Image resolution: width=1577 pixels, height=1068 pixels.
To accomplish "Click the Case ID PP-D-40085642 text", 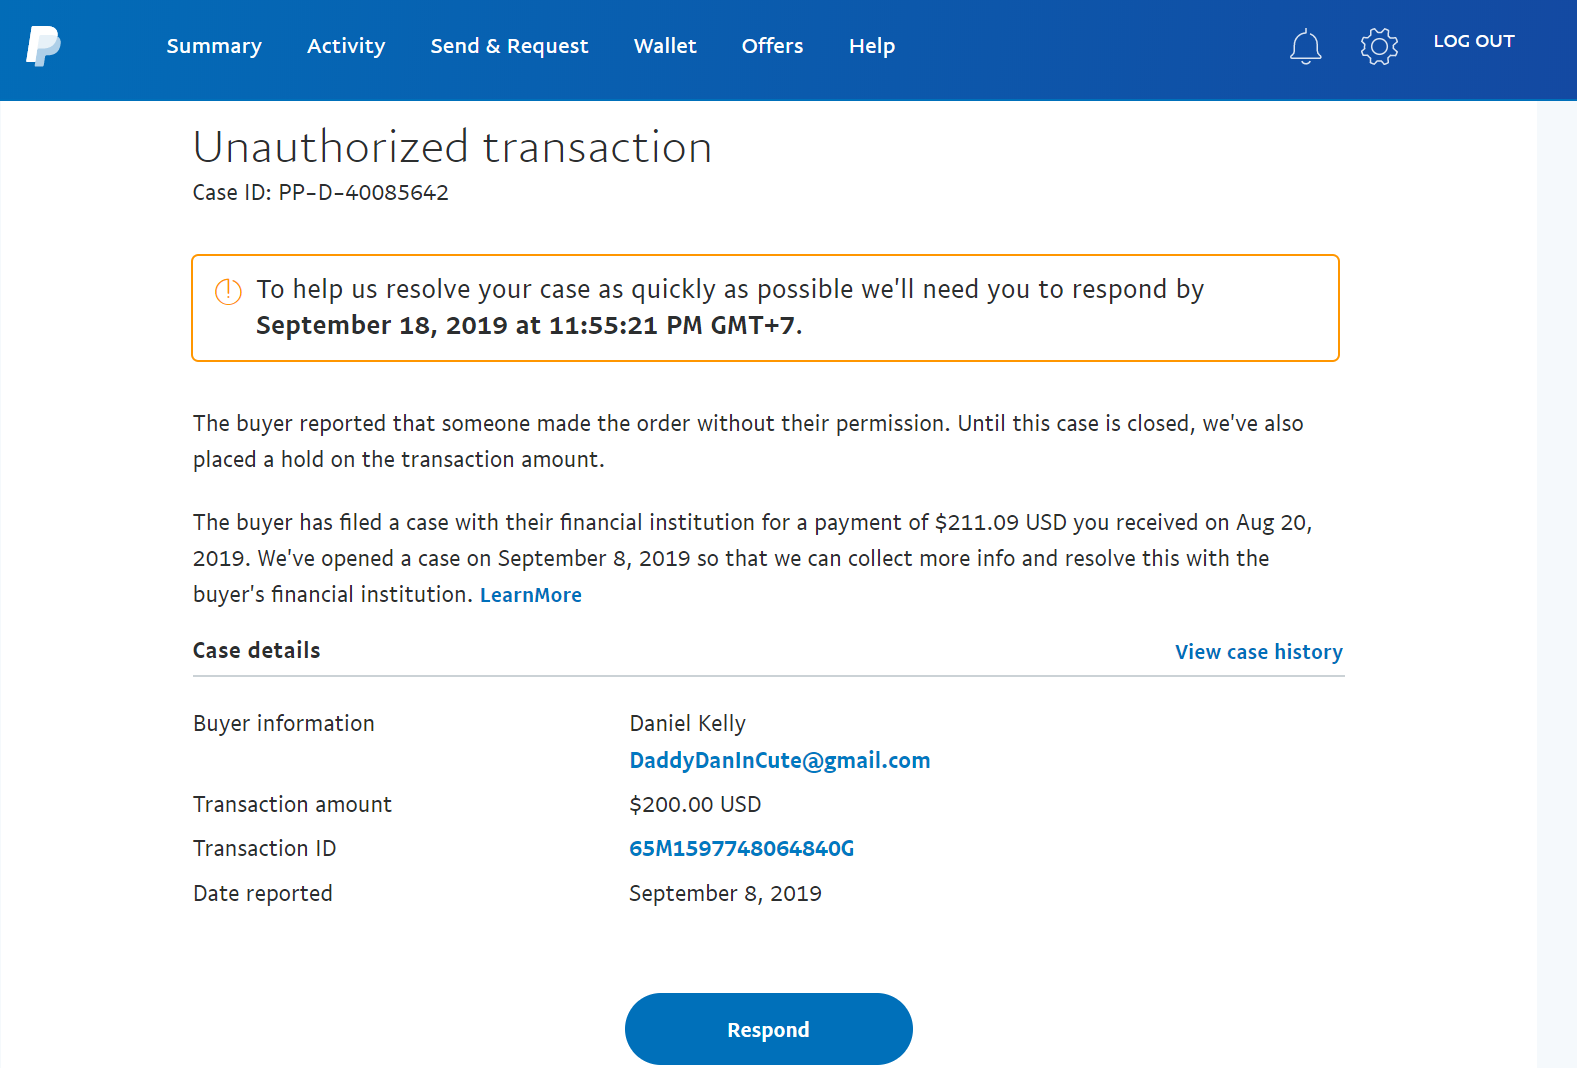I will 320,193.
